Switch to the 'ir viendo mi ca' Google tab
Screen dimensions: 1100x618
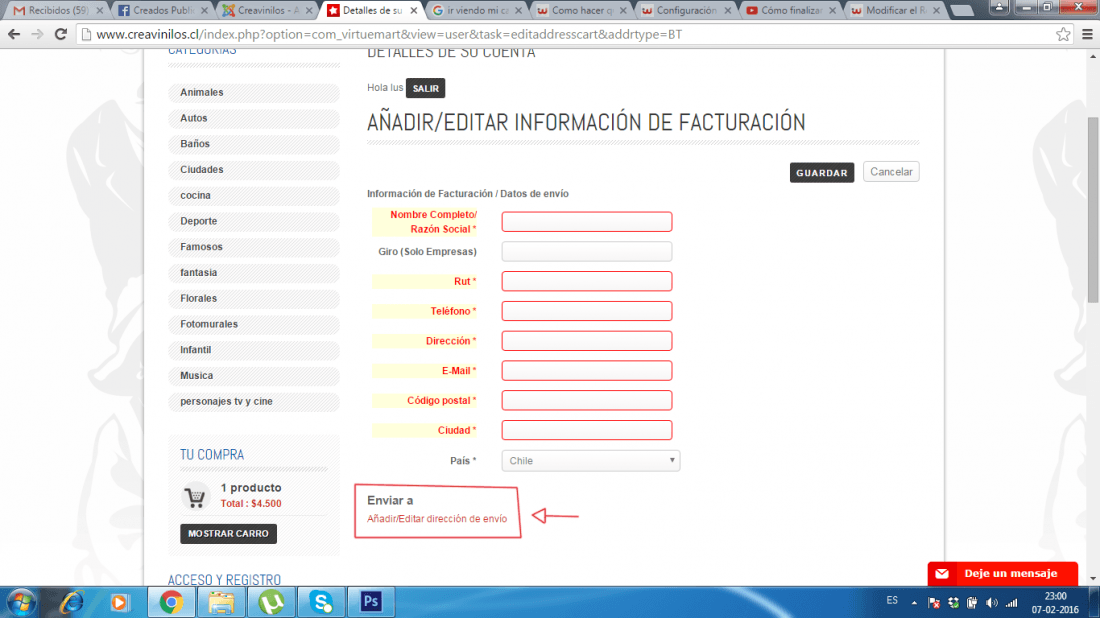tap(477, 11)
